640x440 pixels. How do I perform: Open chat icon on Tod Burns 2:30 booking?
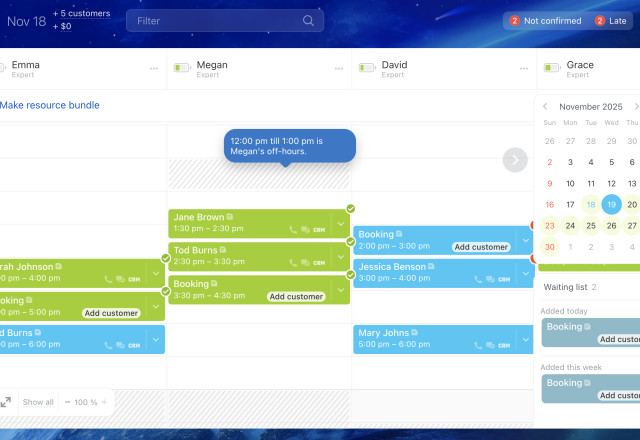304,262
